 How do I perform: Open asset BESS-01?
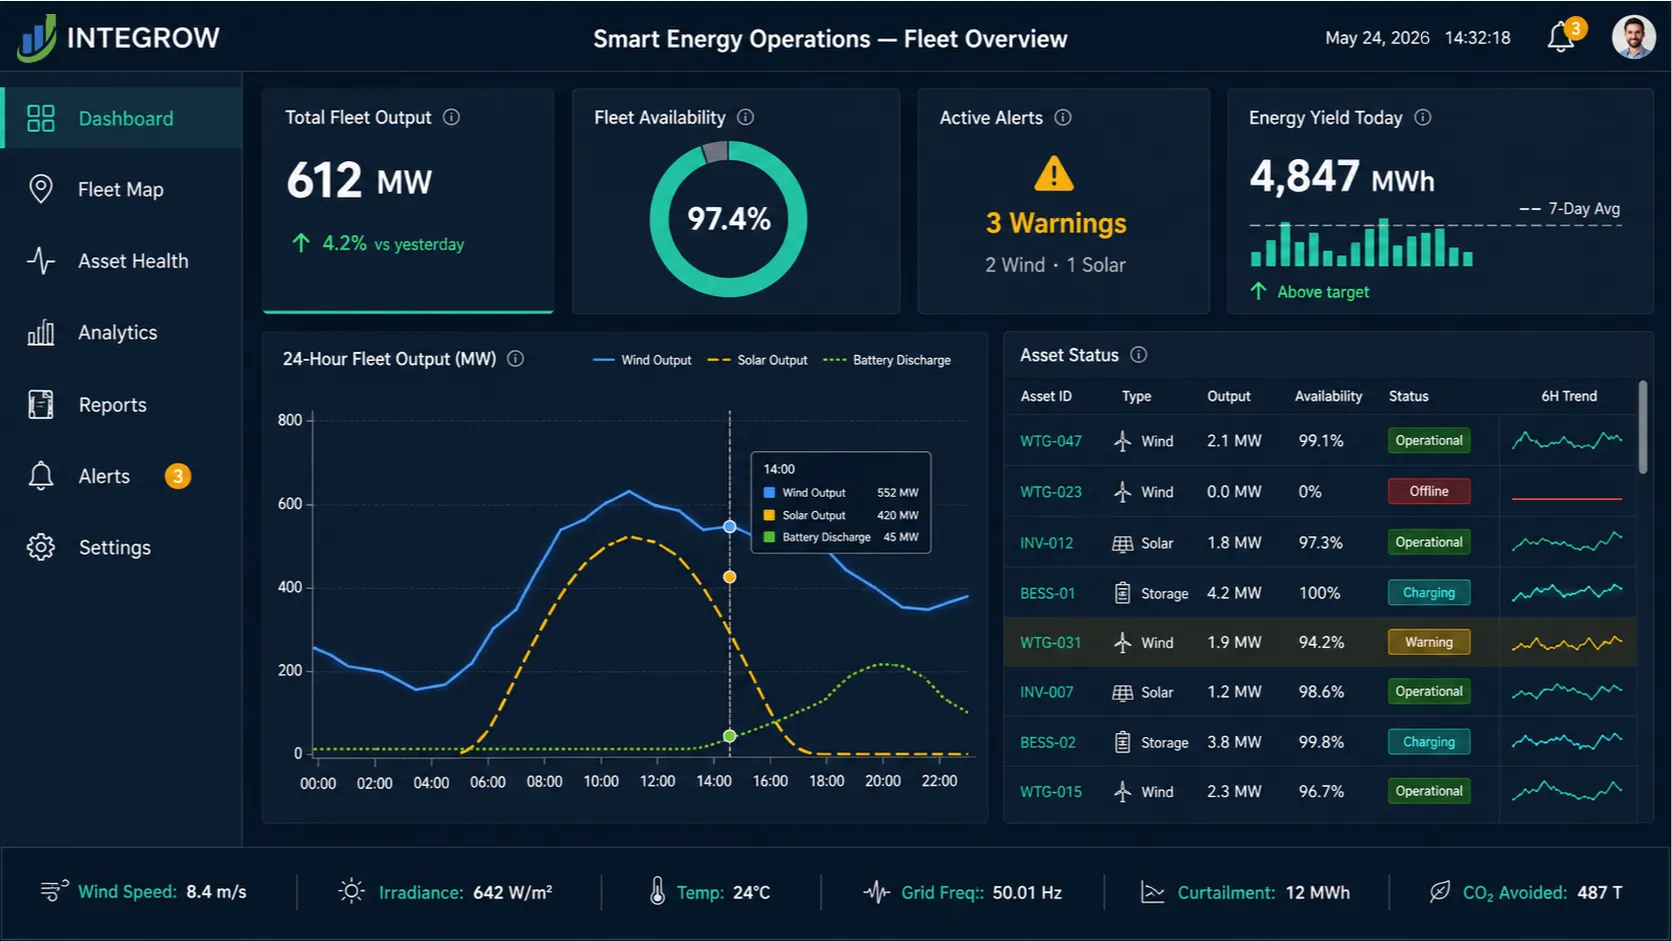[1047, 593]
